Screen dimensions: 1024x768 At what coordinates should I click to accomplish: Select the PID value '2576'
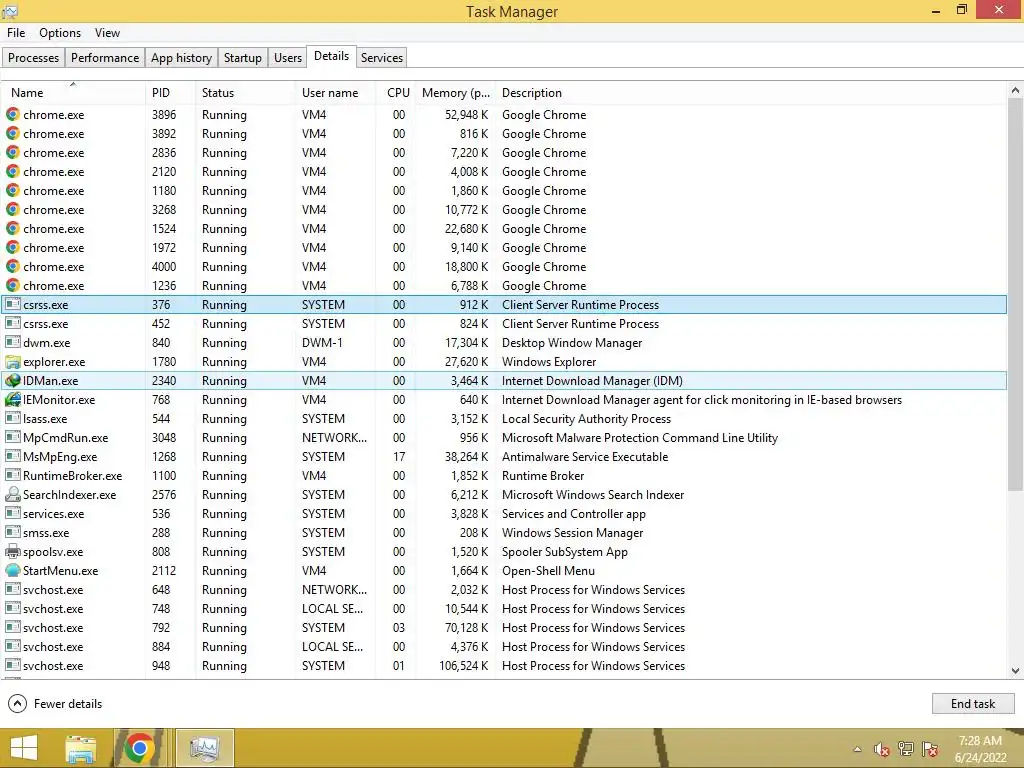click(164, 494)
